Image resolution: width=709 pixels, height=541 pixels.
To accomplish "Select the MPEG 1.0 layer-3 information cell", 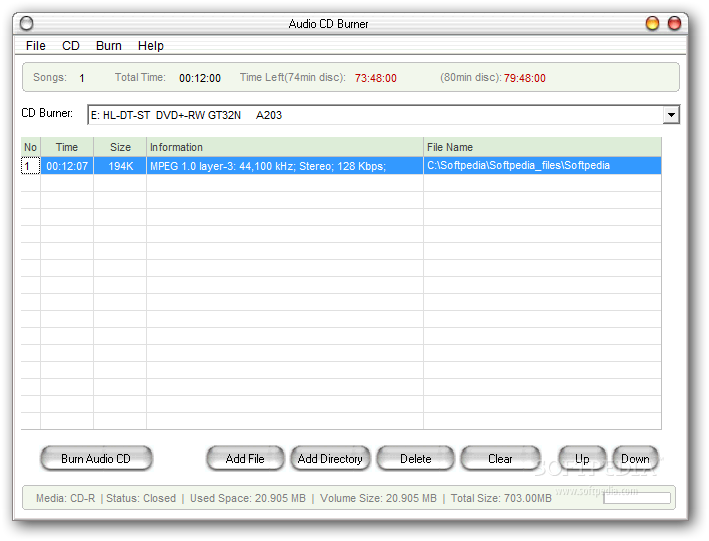I will (285, 166).
